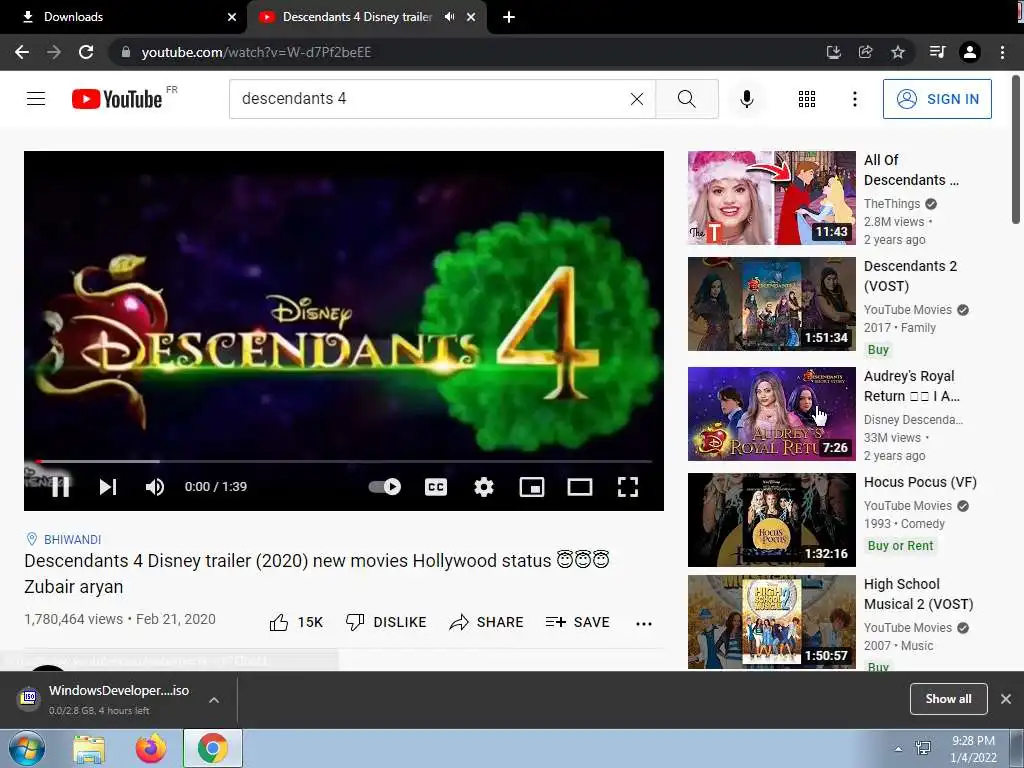Image resolution: width=1024 pixels, height=768 pixels.
Task: Close the Downloads tab
Action: coord(232,17)
